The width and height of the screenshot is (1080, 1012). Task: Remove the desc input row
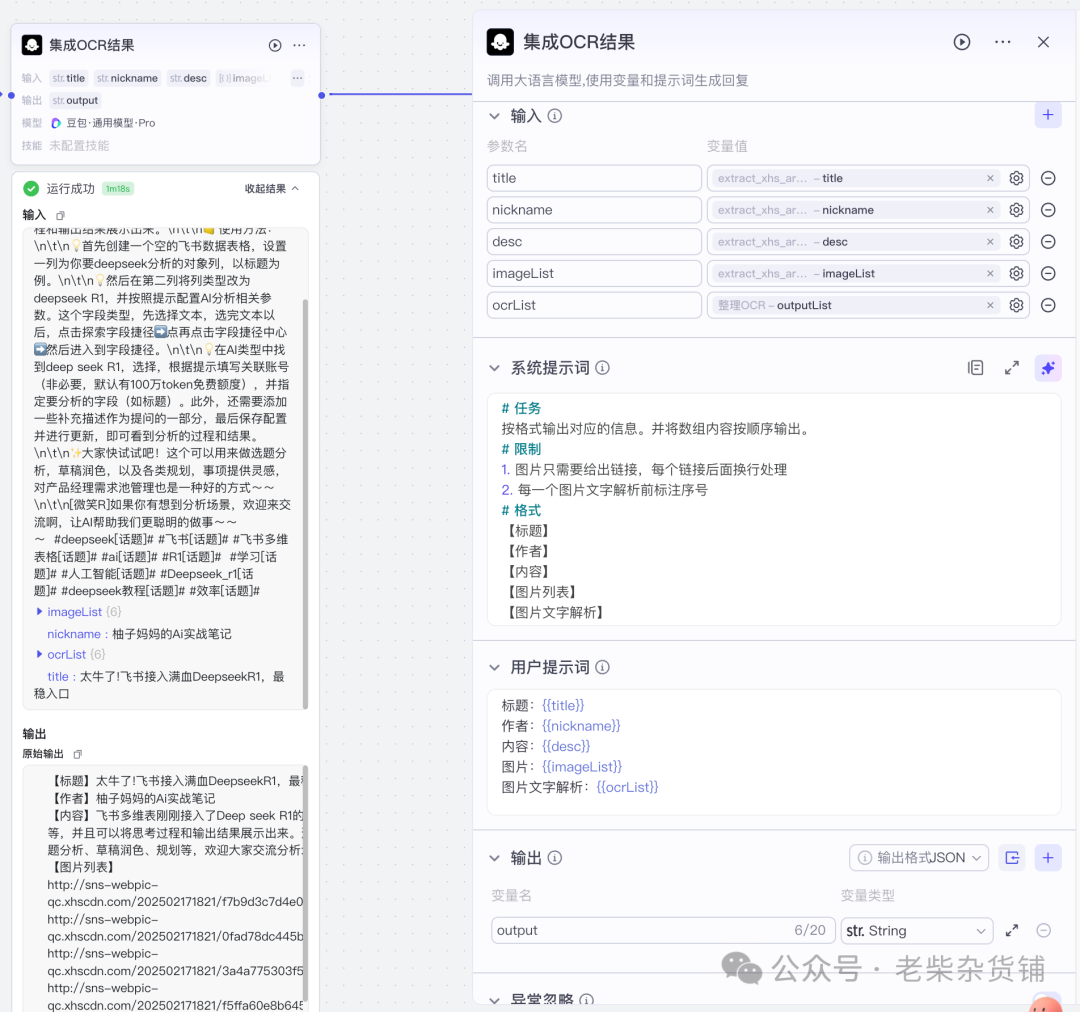coord(1048,242)
